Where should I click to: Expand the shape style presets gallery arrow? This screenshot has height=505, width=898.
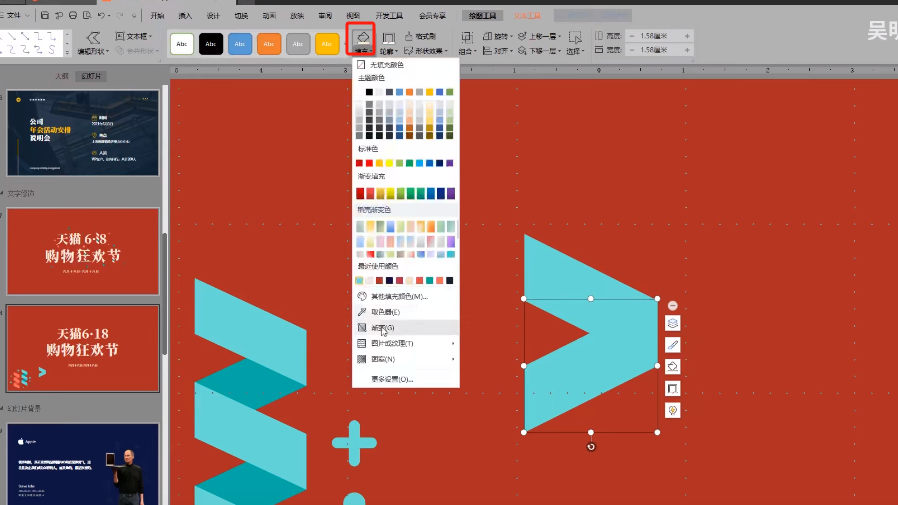[x=346, y=44]
